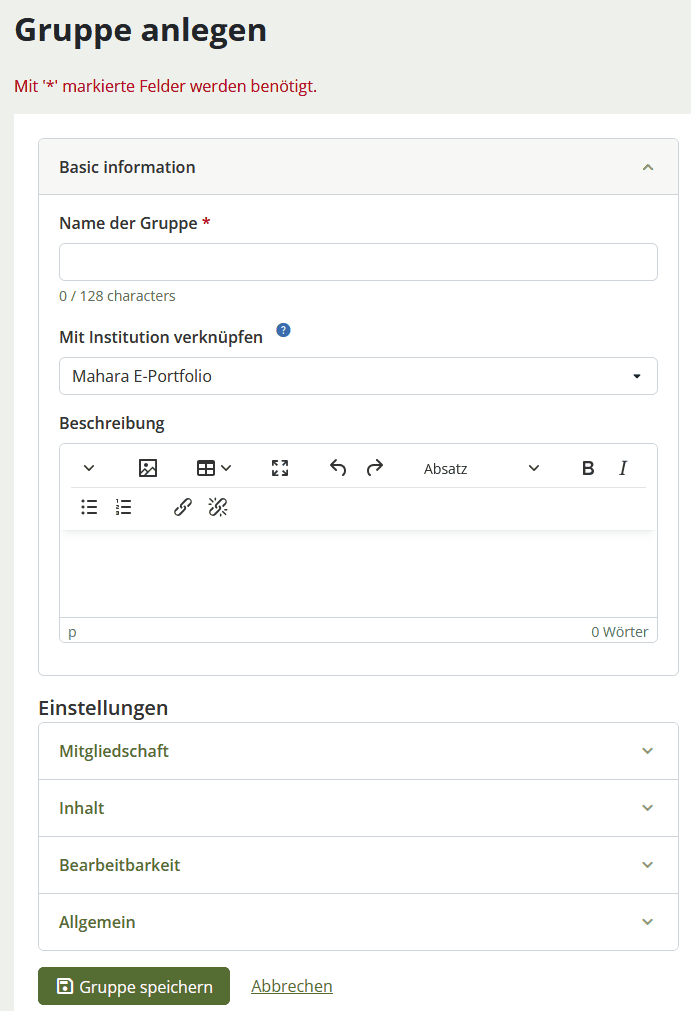
Task: Click the 0 Wörter word count
Action: point(619,632)
